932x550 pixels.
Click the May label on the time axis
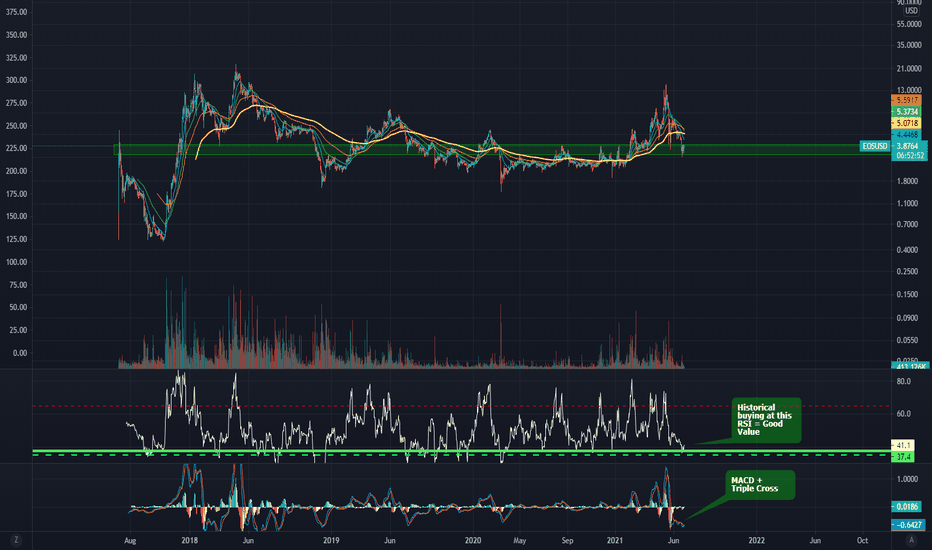(x=520, y=540)
